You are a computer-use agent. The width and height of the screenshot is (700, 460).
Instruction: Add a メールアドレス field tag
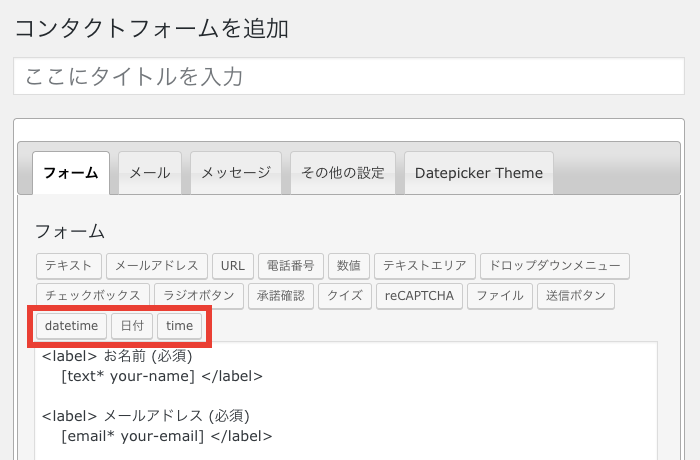157,266
